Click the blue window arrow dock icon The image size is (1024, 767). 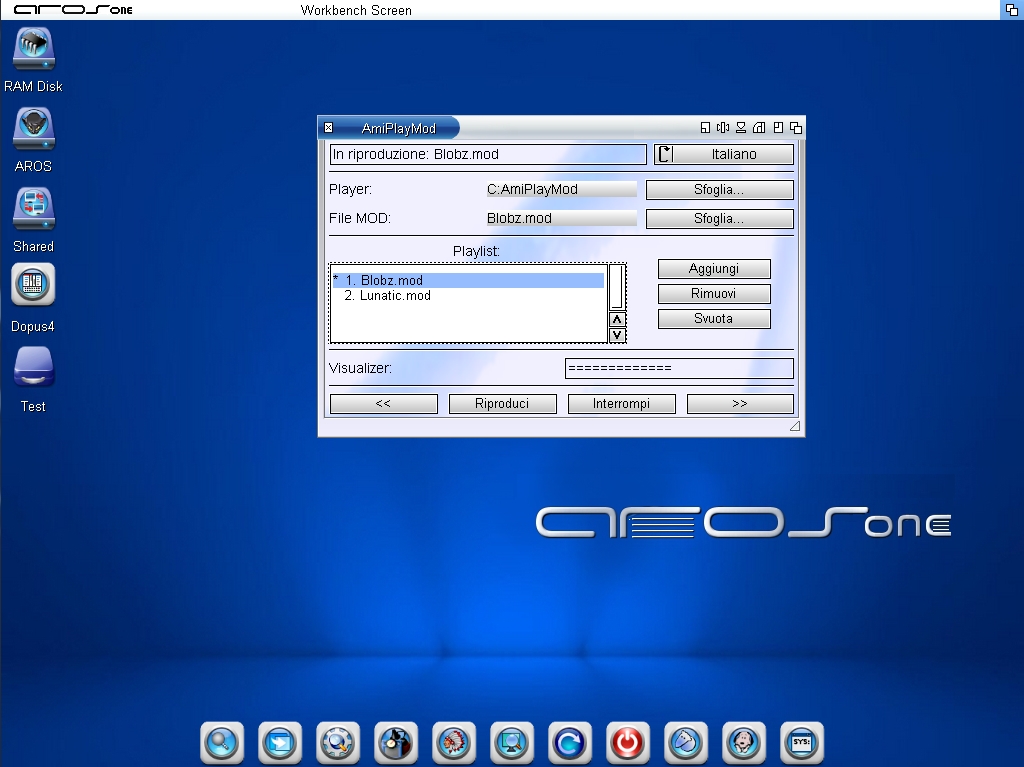tap(280, 743)
